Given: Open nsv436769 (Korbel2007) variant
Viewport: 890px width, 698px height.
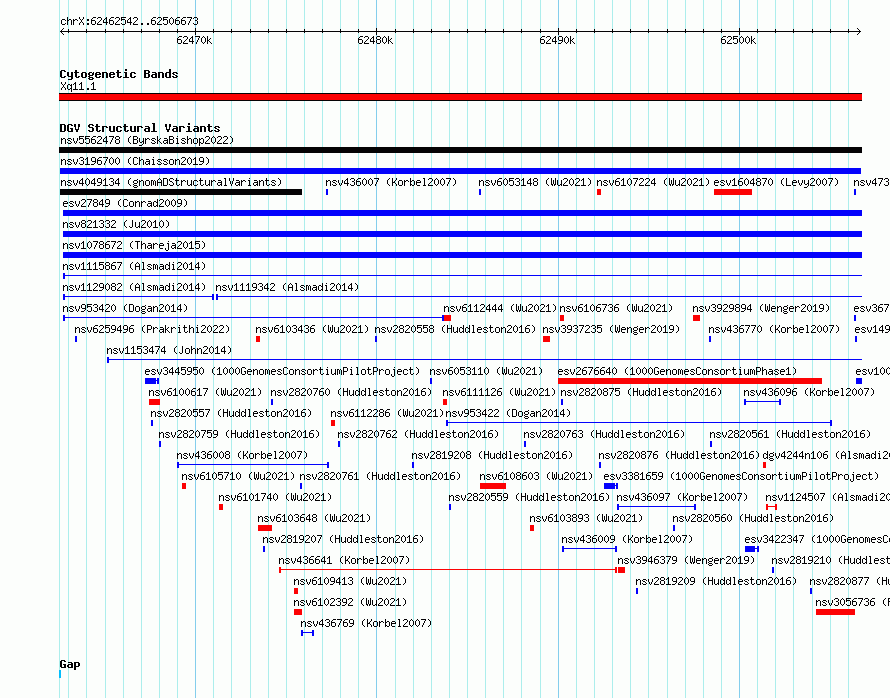Looking at the screenshot, I should pyautogui.click(x=366, y=623).
